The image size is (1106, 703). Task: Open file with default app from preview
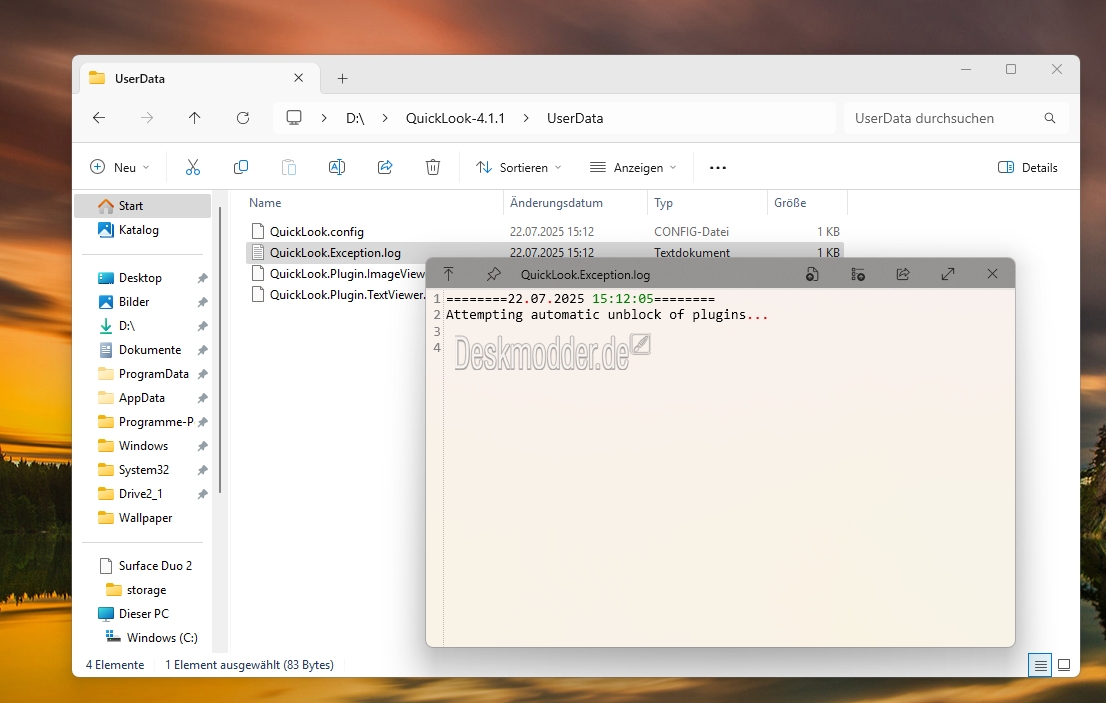813,274
